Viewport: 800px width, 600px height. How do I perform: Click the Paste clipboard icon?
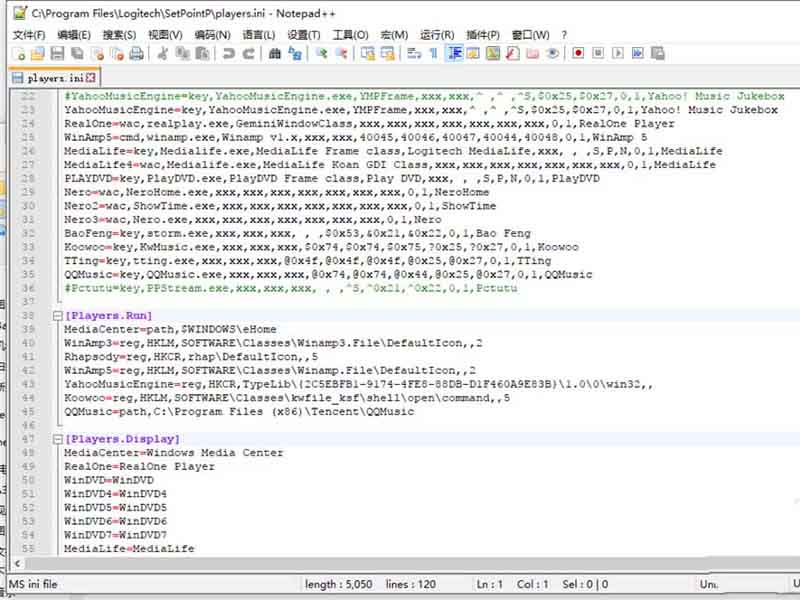(202, 54)
